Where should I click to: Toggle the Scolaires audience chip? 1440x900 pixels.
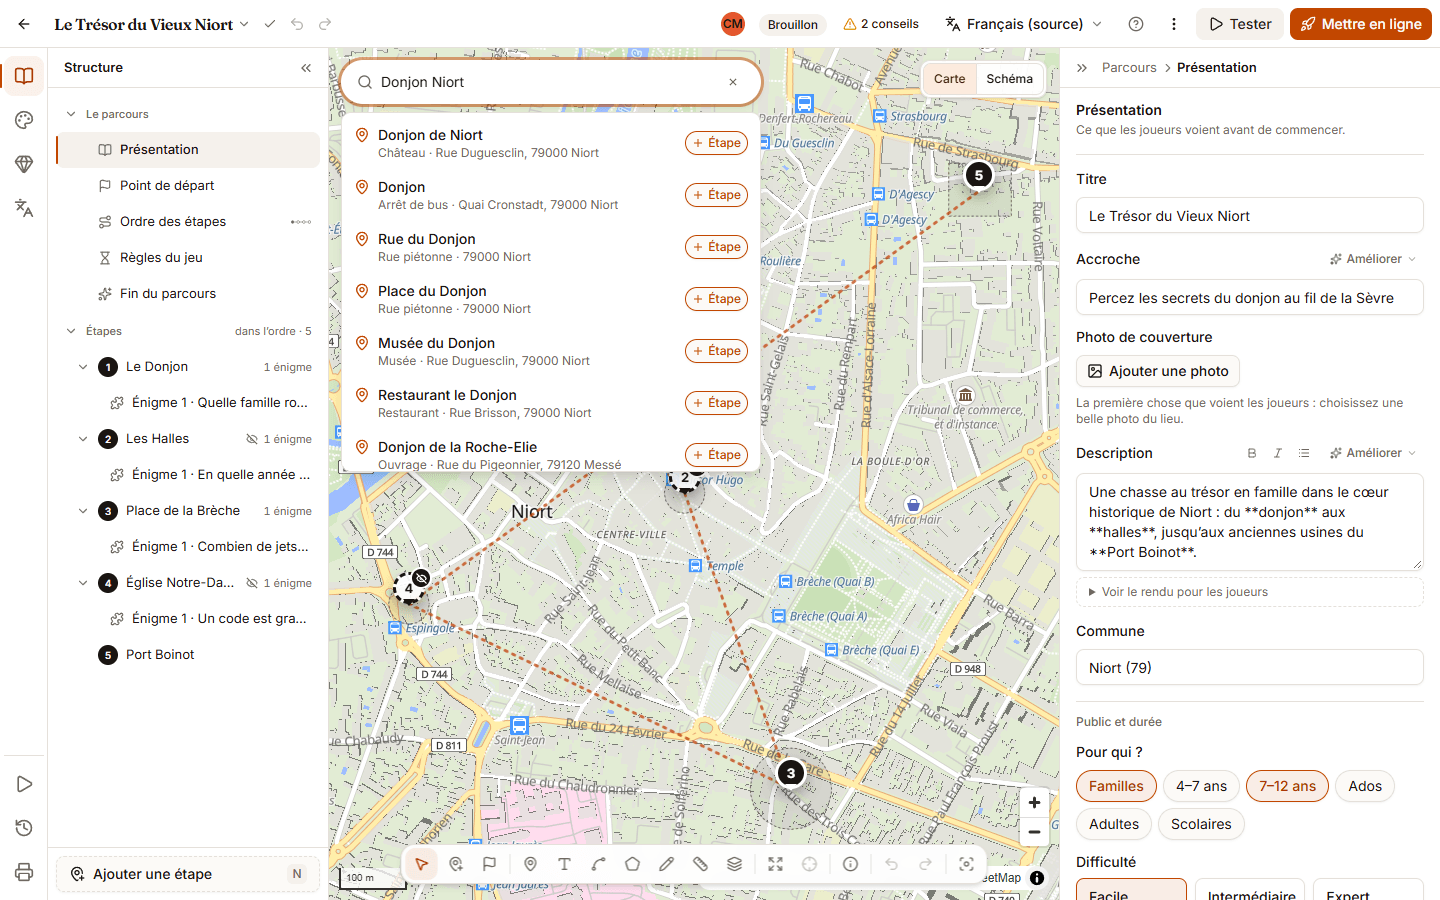pyautogui.click(x=1201, y=824)
